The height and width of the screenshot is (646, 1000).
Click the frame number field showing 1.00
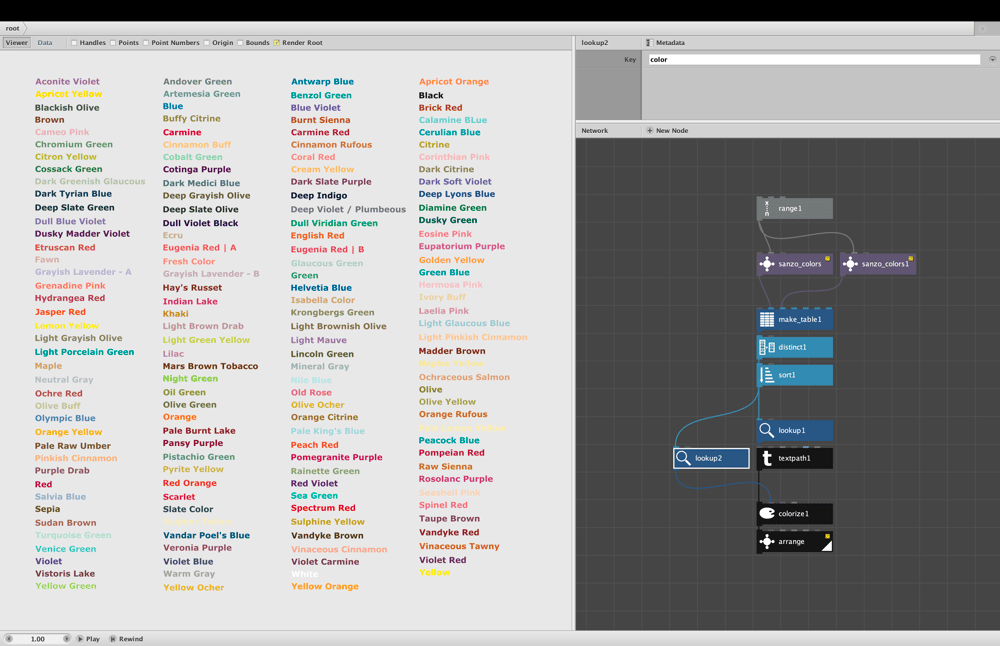click(x=38, y=638)
